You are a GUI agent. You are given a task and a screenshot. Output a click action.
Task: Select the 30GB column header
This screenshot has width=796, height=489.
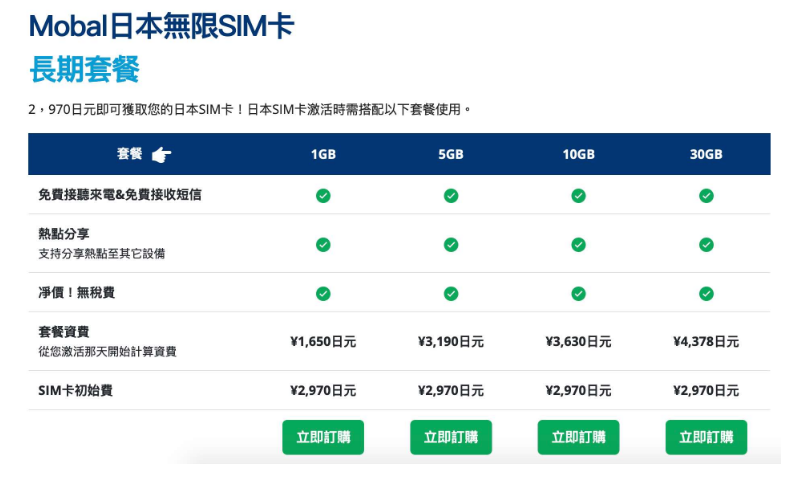click(706, 155)
